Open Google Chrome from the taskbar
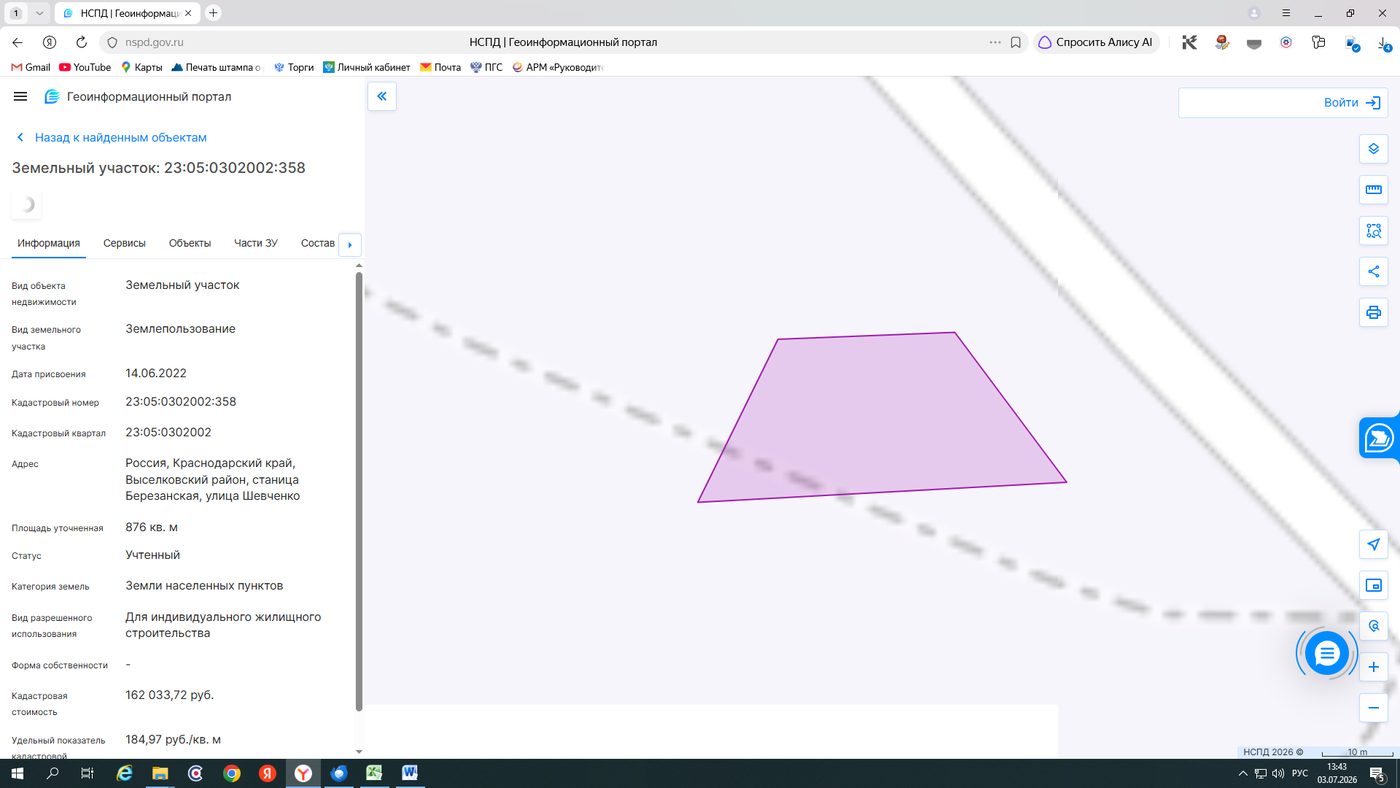1400x788 pixels. click(x=231, y=773)
